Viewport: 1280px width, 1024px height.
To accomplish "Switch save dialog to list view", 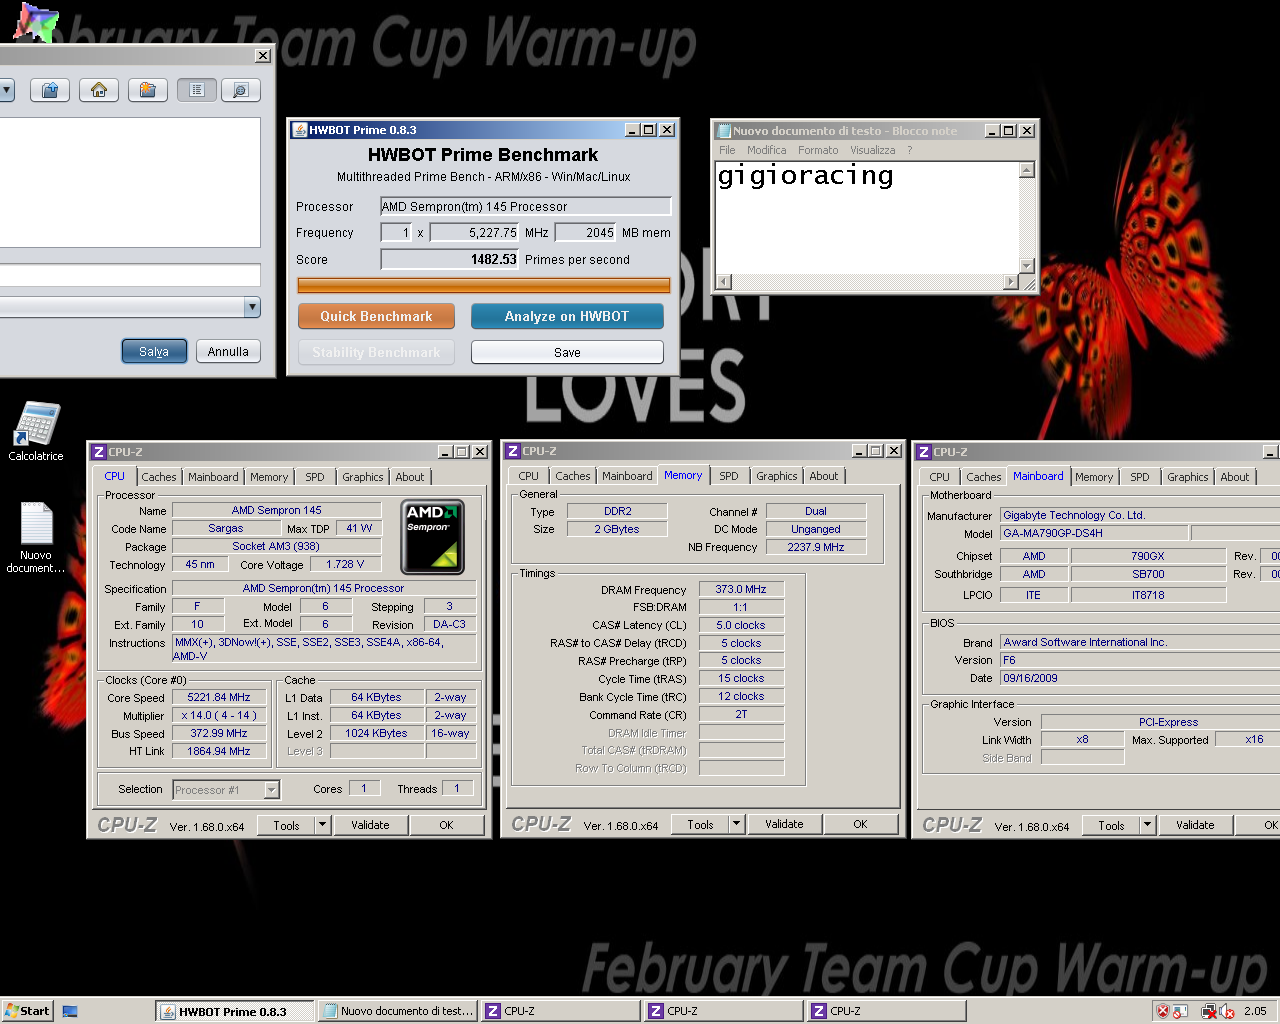I will (197, 90).
